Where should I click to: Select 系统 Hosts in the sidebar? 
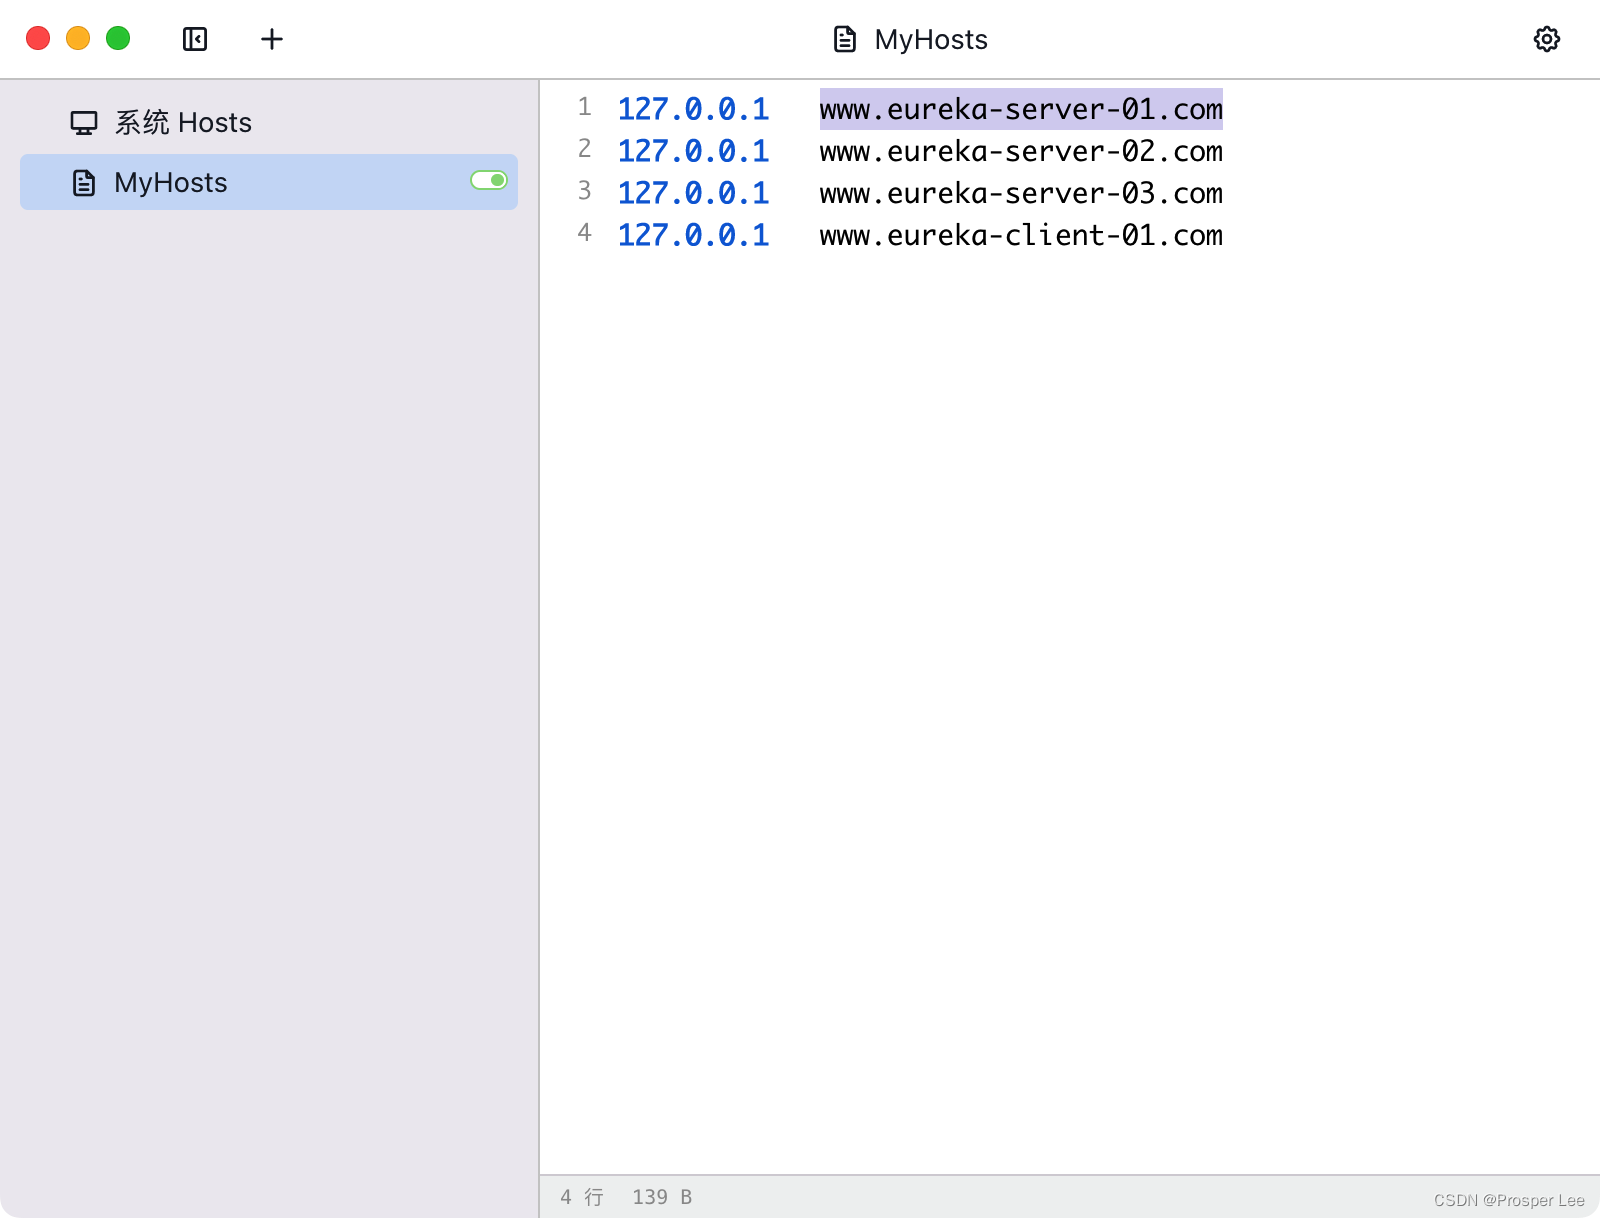pos(269,122)
